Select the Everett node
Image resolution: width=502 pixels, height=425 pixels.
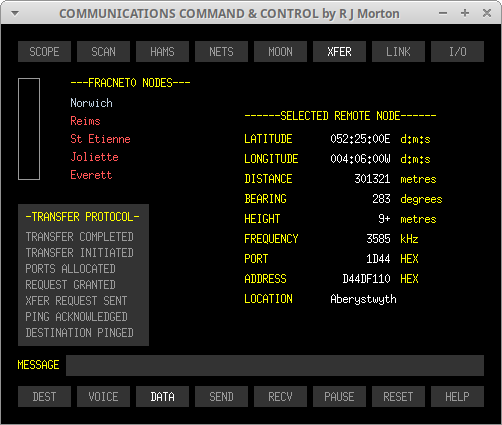pyautogui.click(x=91, y=175)
